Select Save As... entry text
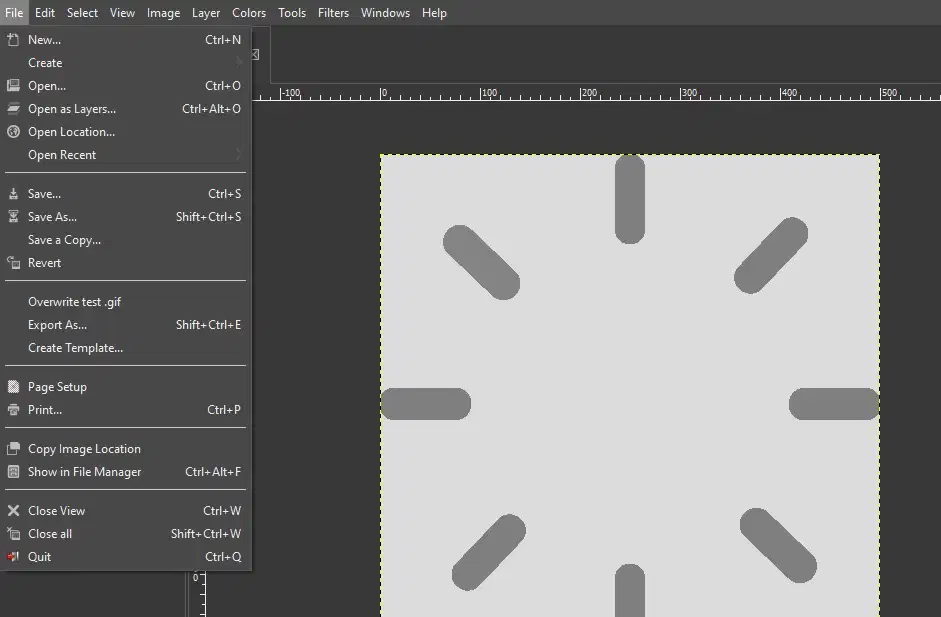 (x=52, y=217)
